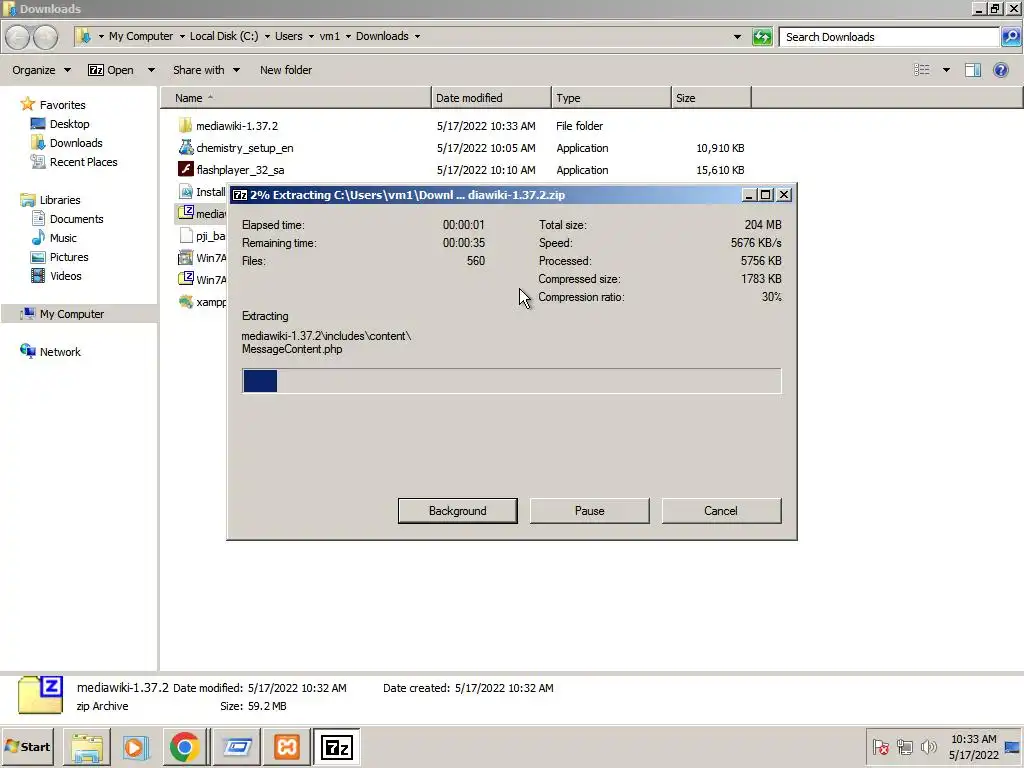Open Videos library

pyautogui.click(x=66, y=276)
